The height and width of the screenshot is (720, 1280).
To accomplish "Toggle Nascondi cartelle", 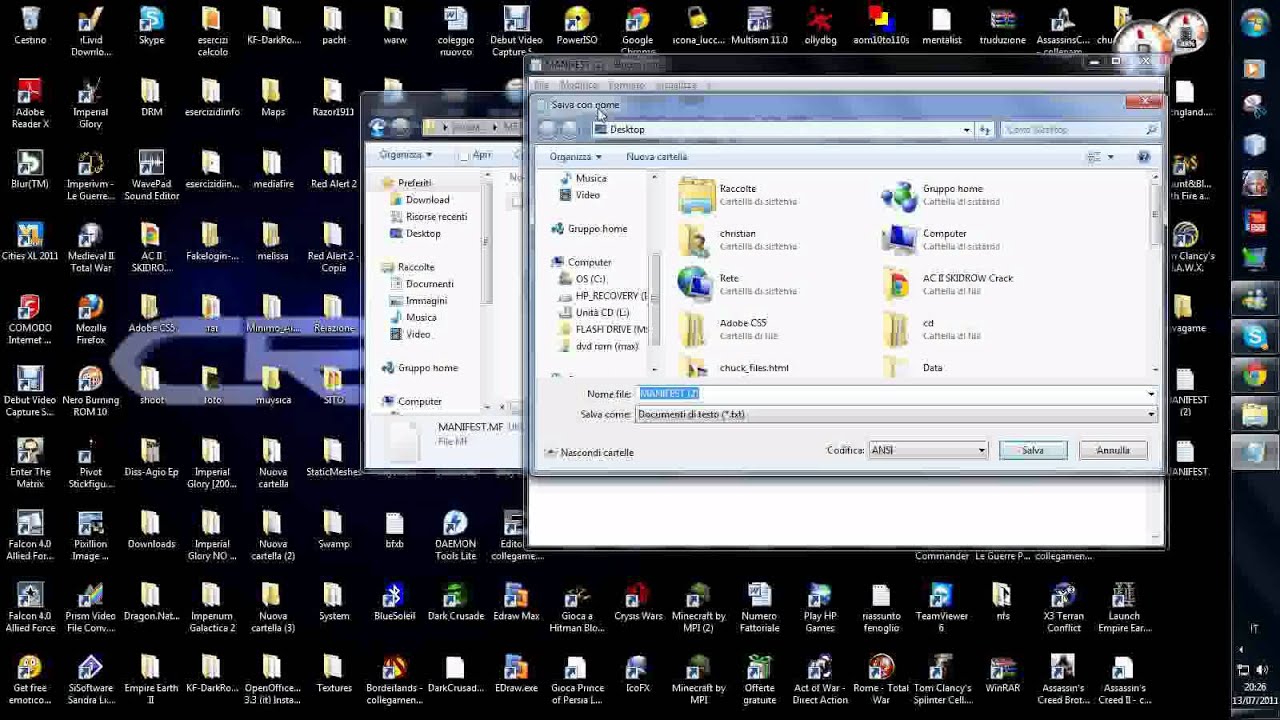I will coord(589,453).
